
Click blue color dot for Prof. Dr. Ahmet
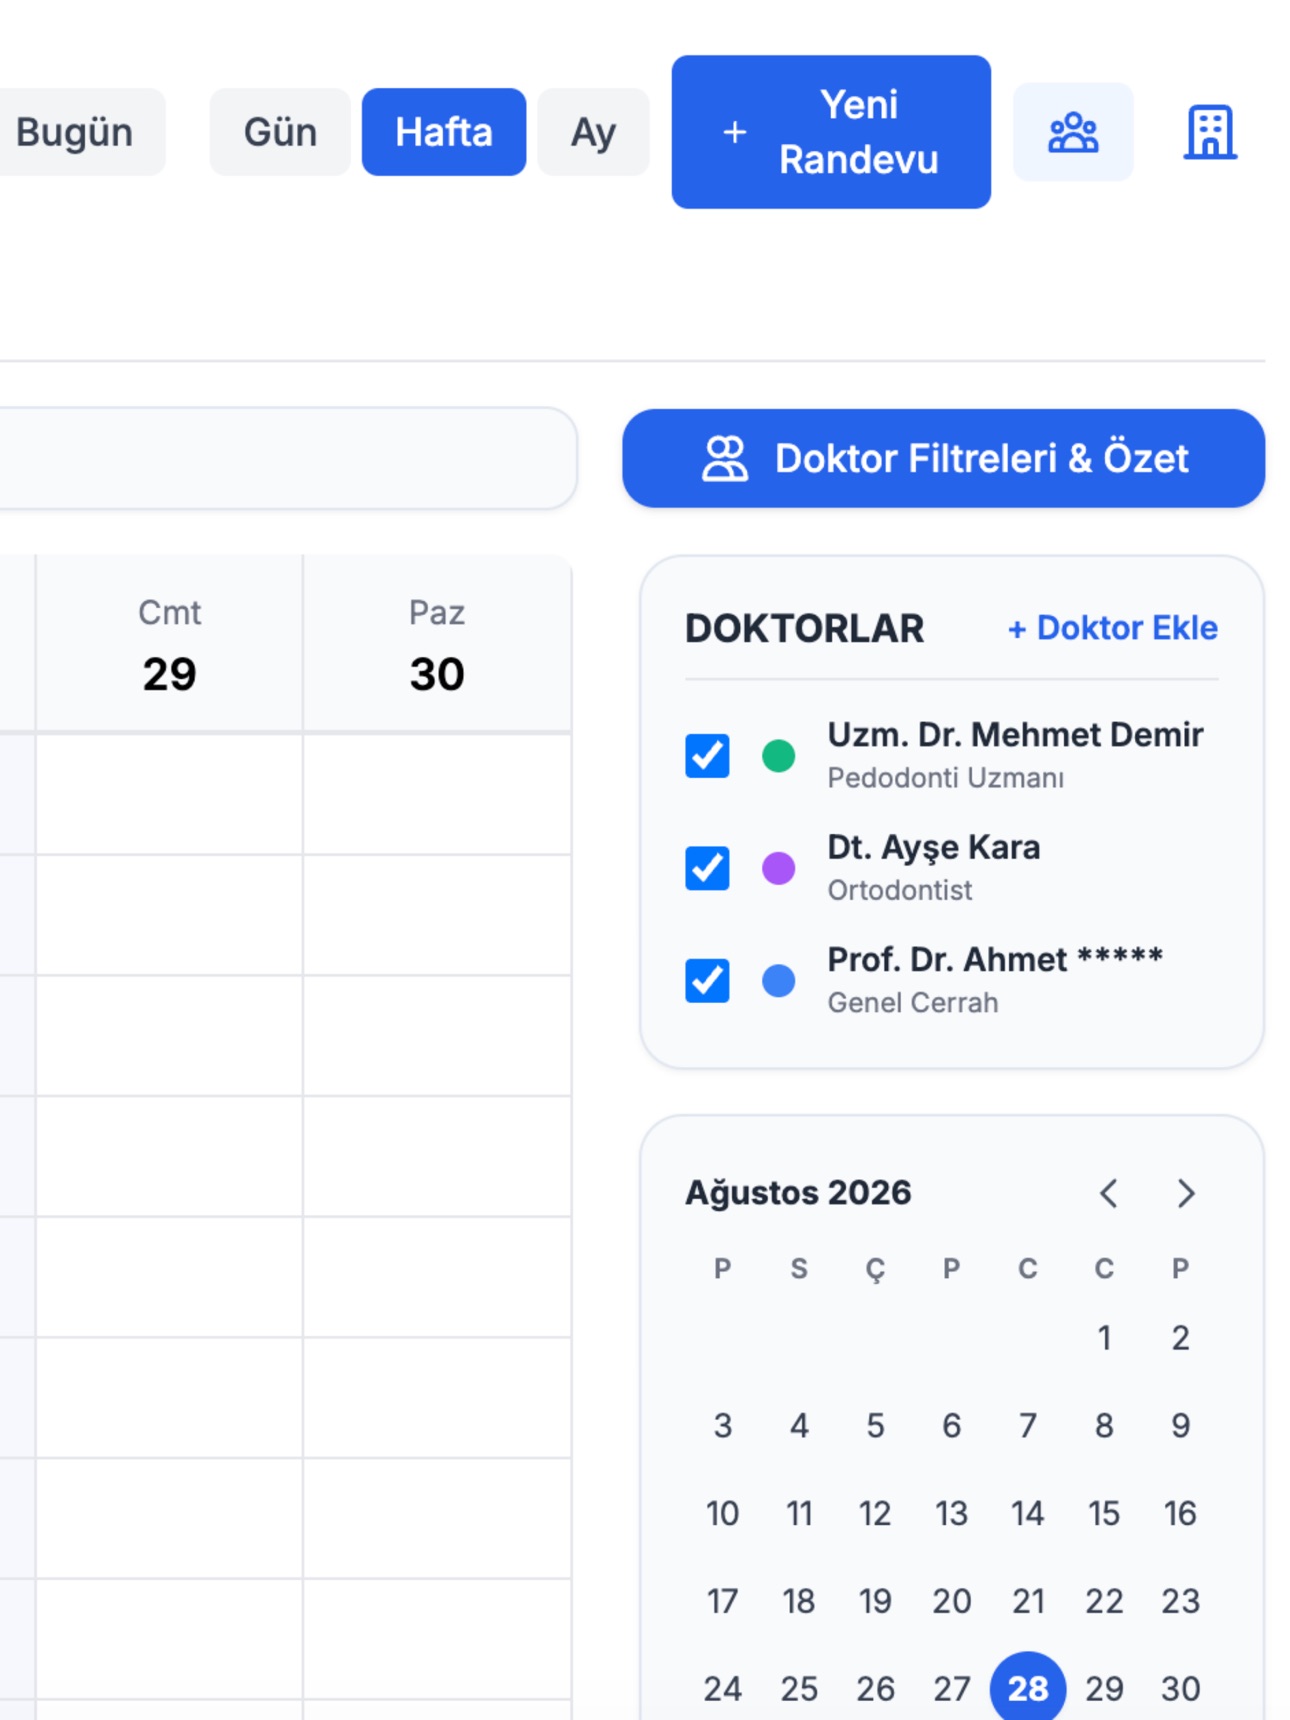(778, 981)
